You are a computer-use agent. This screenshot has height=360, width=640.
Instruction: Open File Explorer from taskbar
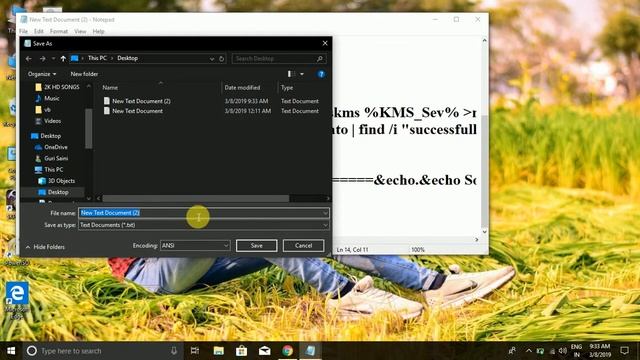(219, 351)
